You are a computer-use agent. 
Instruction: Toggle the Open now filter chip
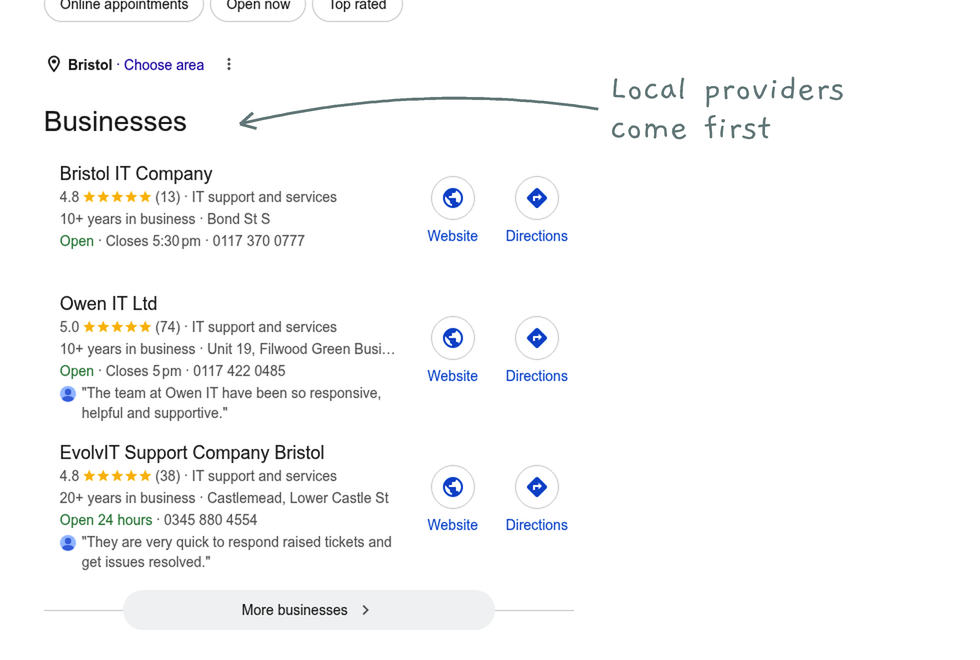[x=258, y=6]
